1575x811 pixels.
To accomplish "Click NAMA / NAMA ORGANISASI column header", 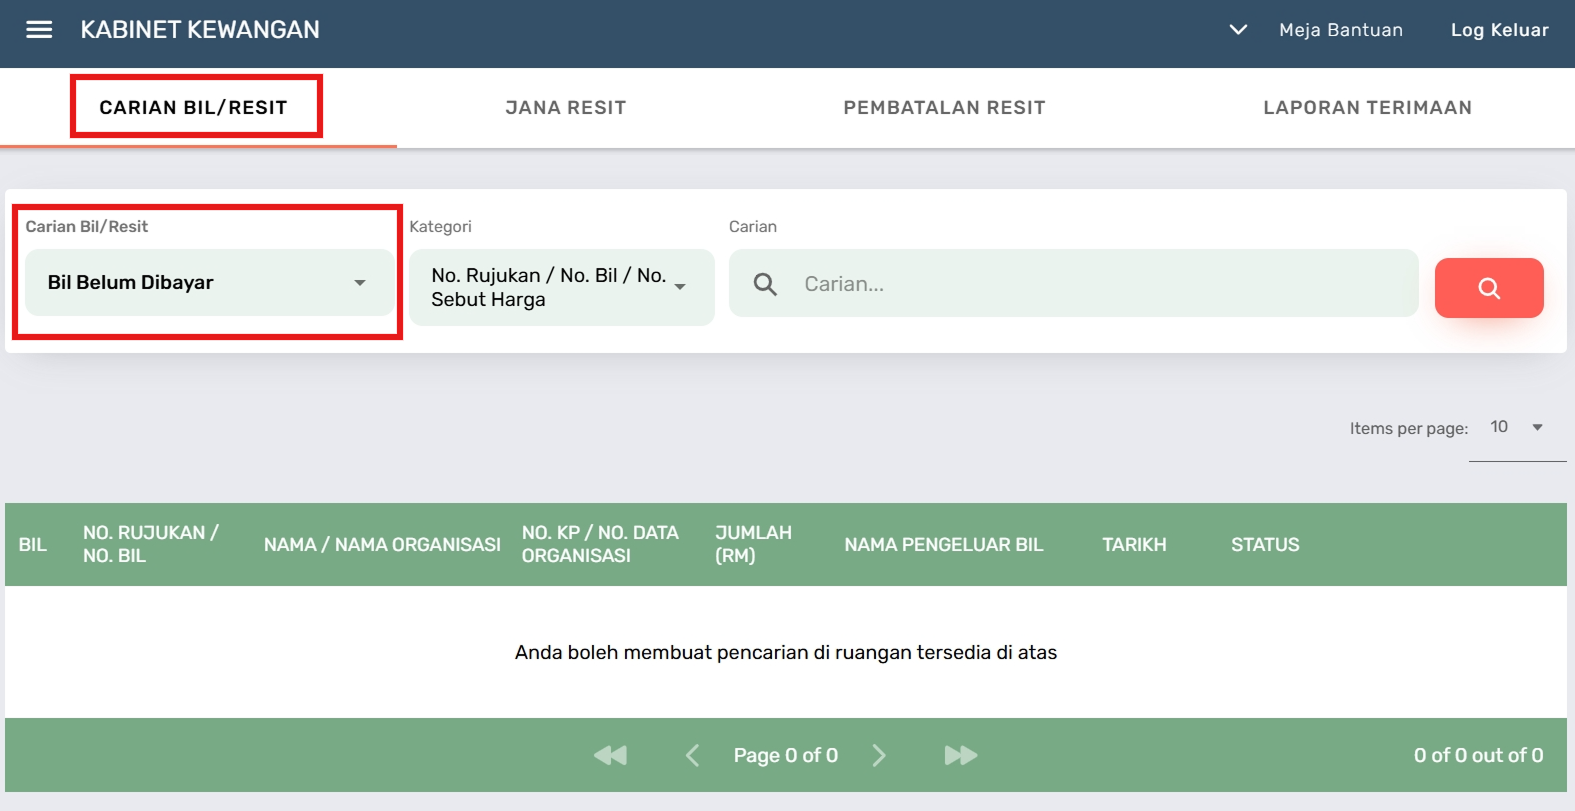I will click(382, 544).
